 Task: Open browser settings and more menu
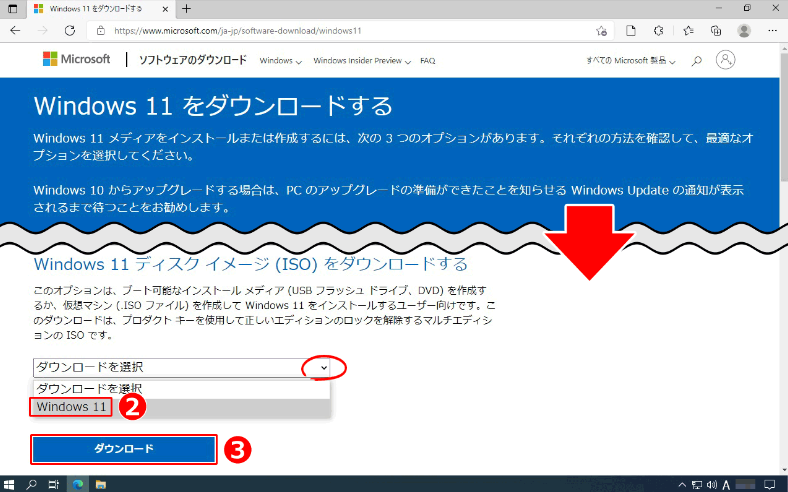[772, 31]
